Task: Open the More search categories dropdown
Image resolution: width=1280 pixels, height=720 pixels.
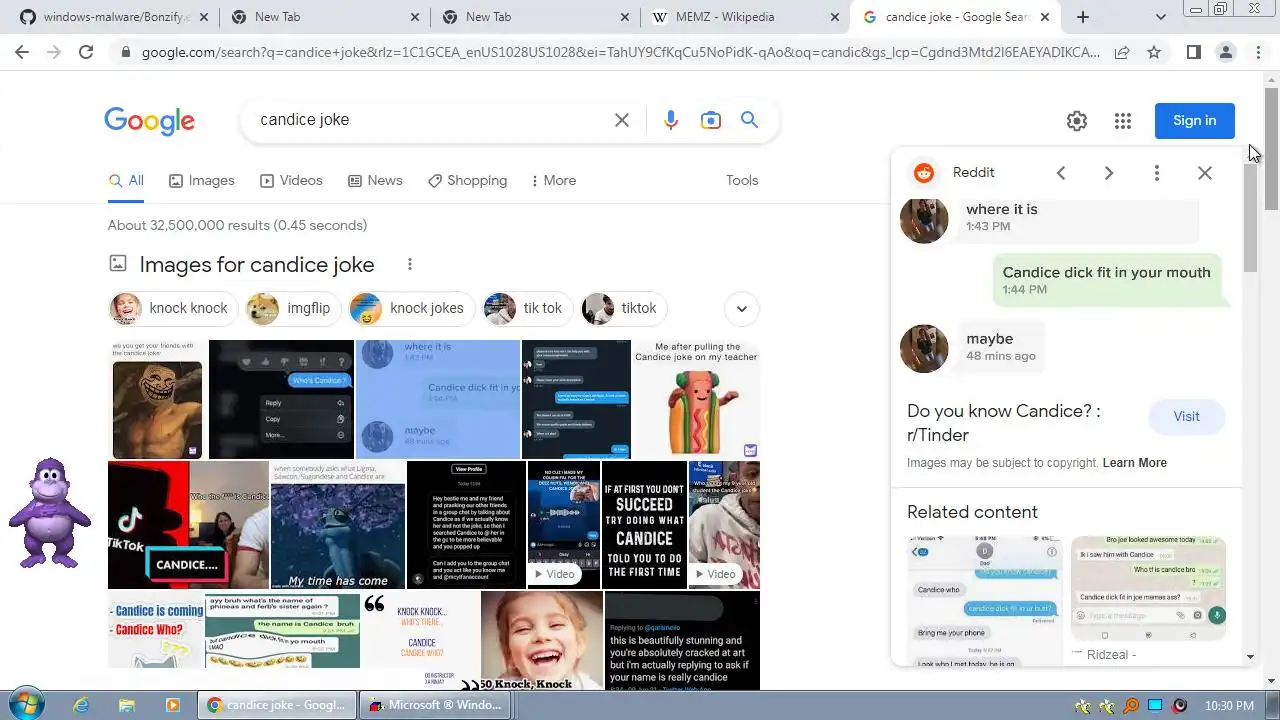Action: (x=553, y=181)
